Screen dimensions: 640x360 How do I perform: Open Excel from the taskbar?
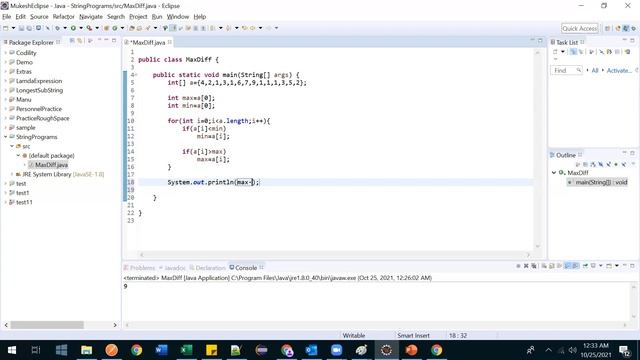[x=187, y=350]
